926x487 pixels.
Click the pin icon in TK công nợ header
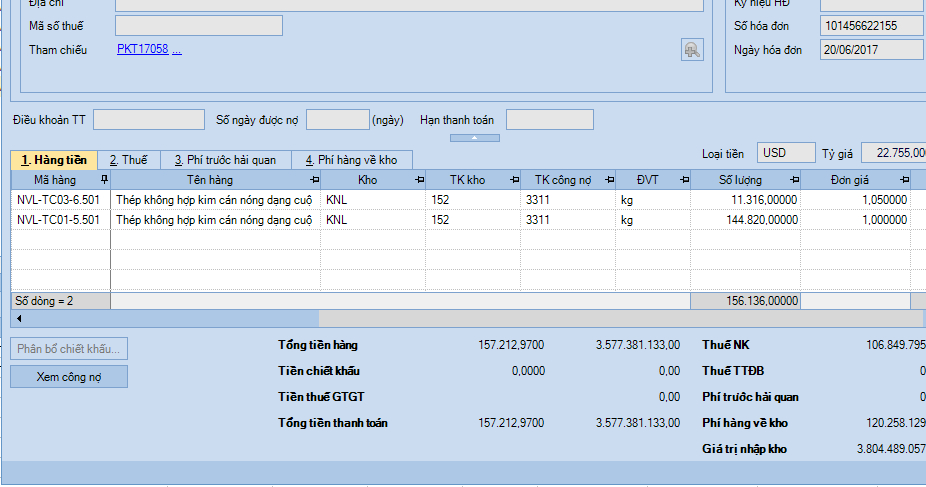click(x=609, y=180)
